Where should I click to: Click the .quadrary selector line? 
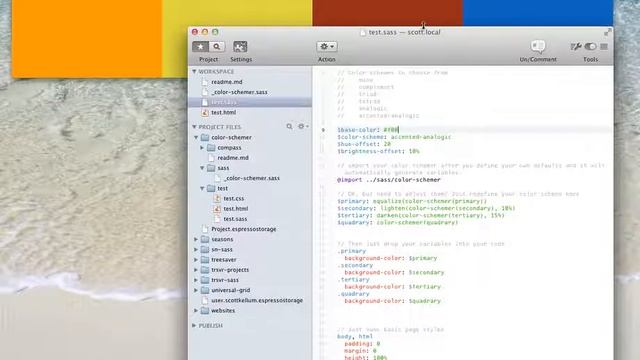click(353, 294)
